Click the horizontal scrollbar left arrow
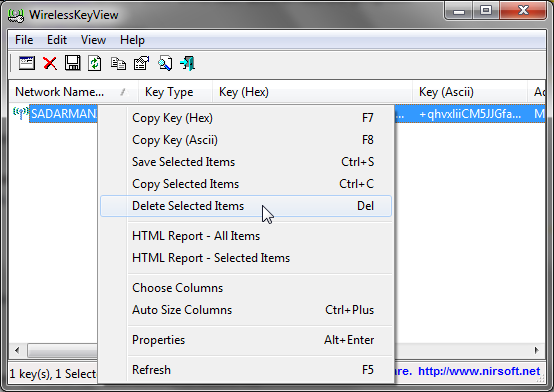The width and height of the screenshot is (554, 392). pos(17,351)
